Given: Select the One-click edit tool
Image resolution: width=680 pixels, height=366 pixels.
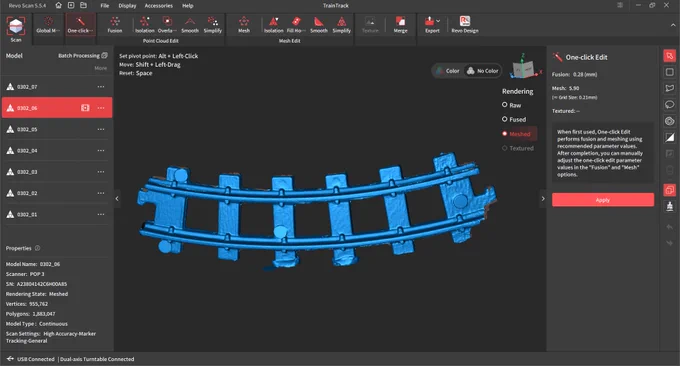Looking at the screenshot, I should (x=80, y=25).
